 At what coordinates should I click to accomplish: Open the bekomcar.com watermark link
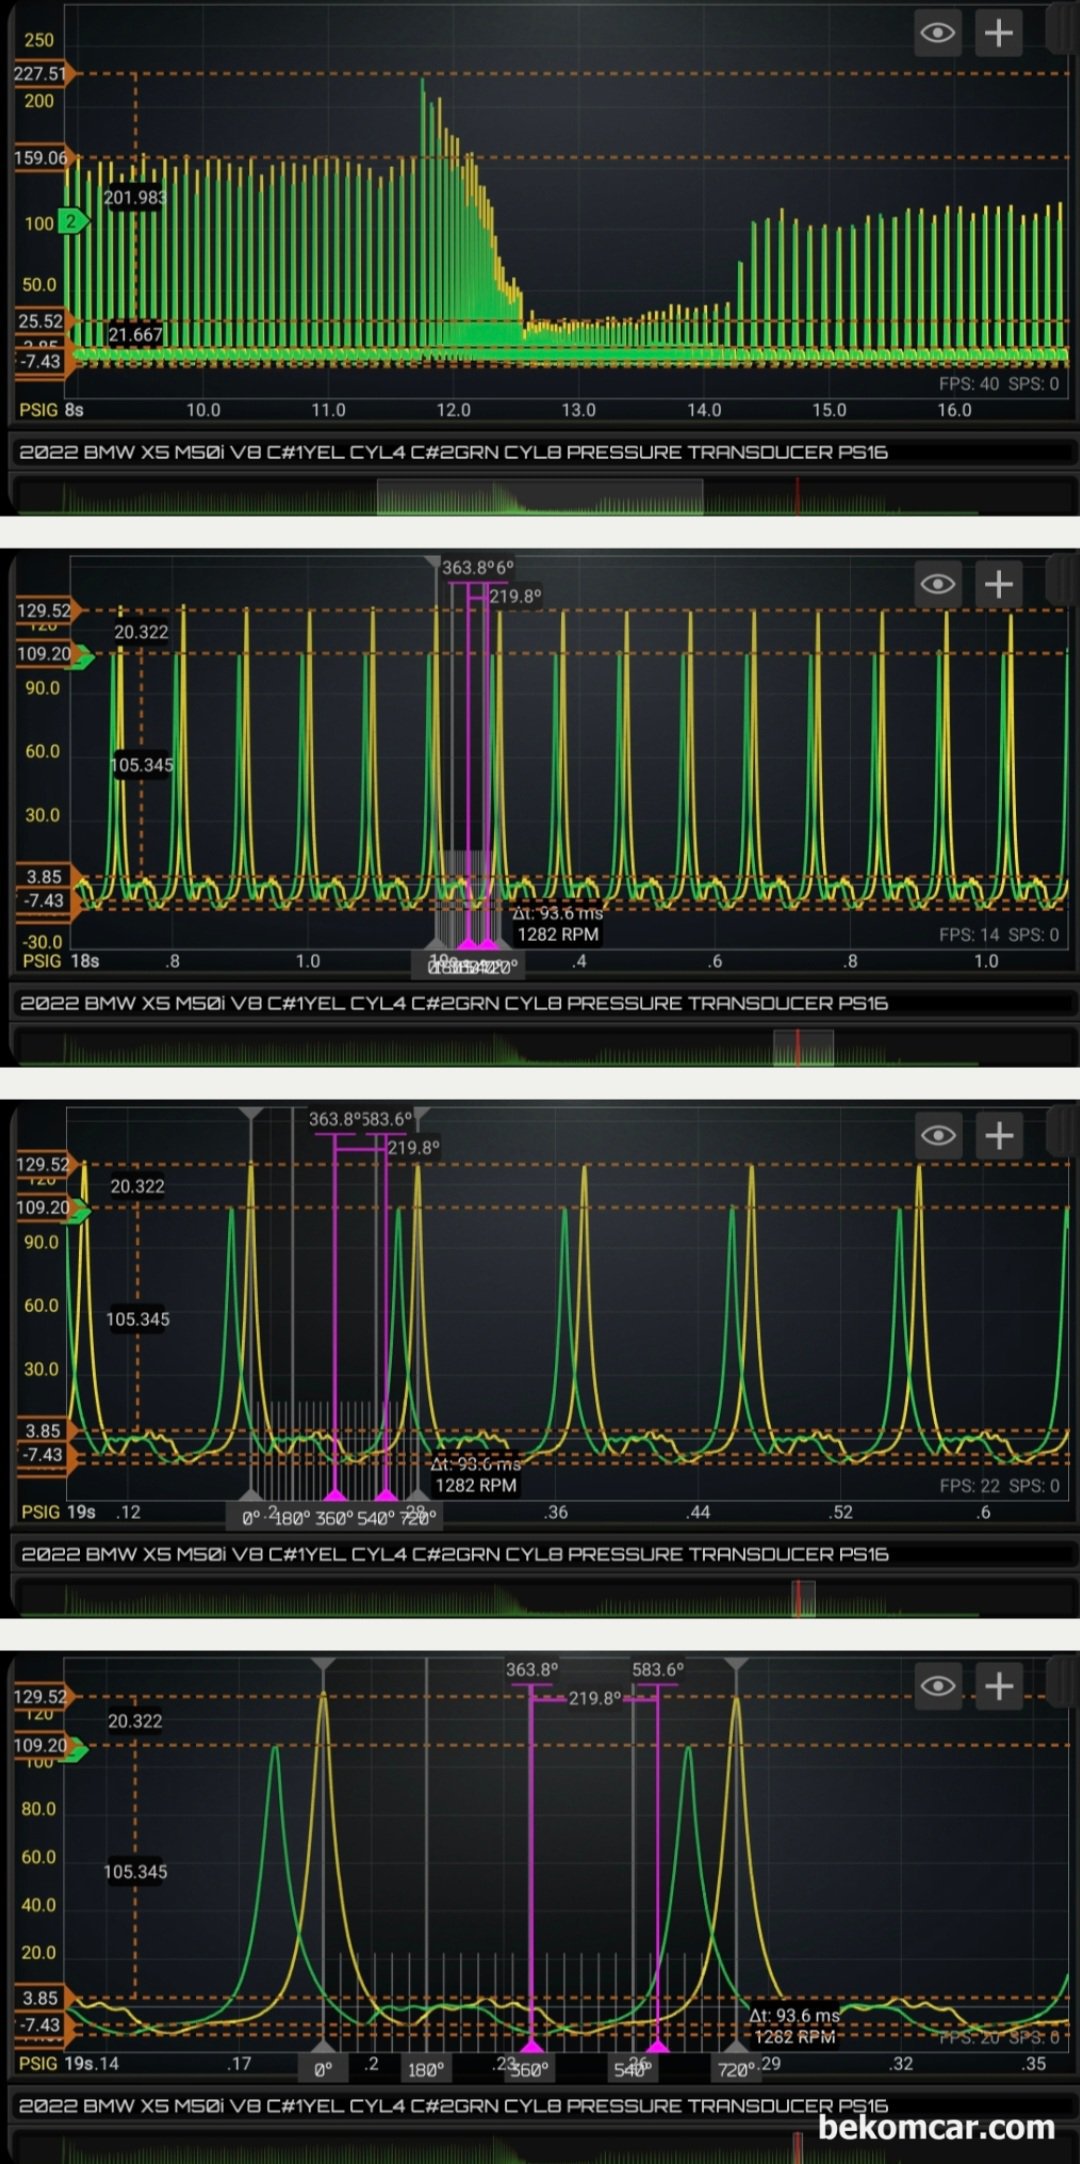pos(936,2127)
